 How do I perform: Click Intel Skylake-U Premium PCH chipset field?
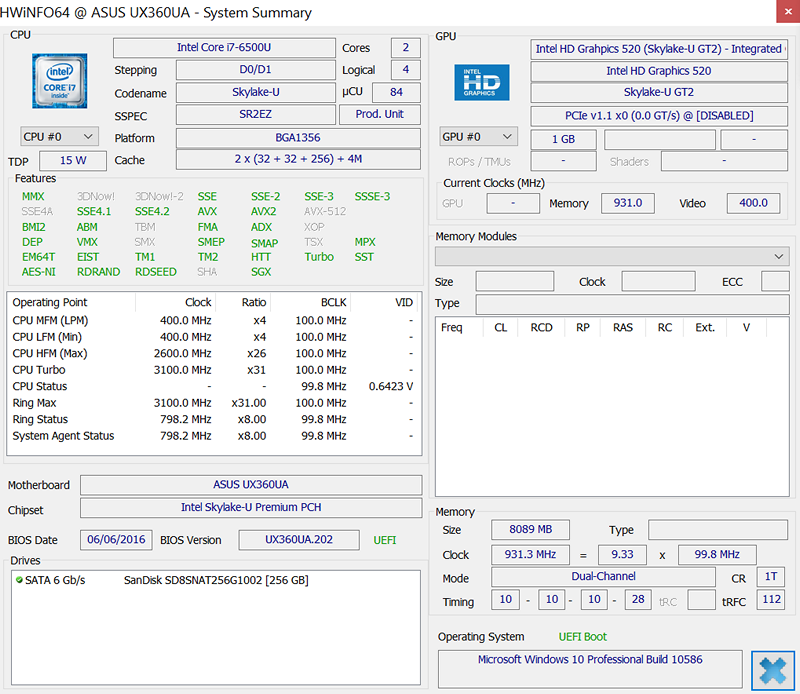pyautogui.click(x=251, y=508)
